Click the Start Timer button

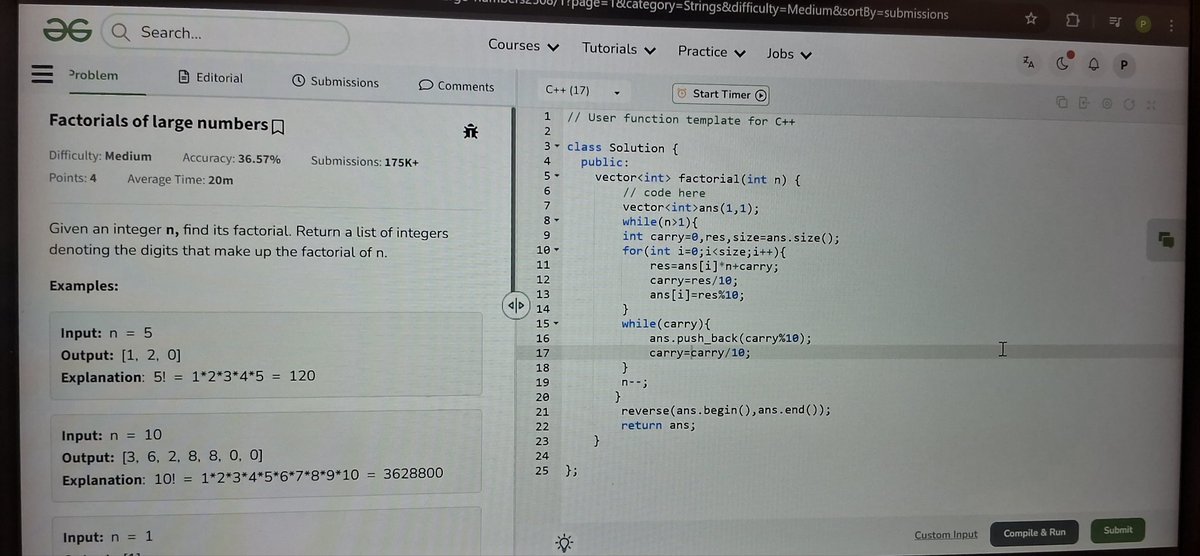point(721,94)
